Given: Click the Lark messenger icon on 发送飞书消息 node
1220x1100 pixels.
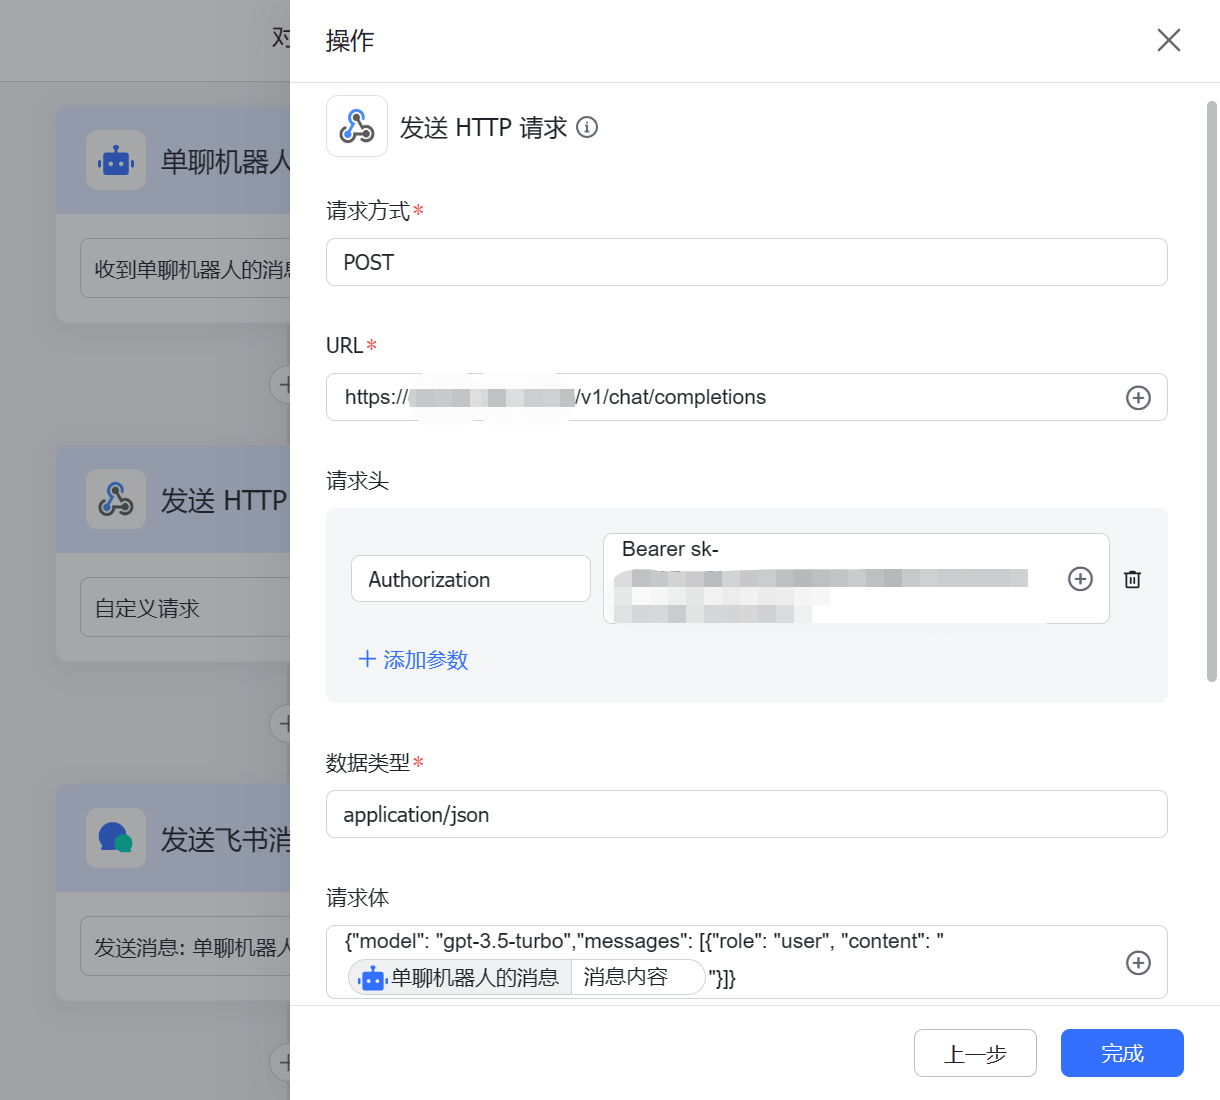Looking at the screenshot, I should pyautogui.click(x=117, y=838).
